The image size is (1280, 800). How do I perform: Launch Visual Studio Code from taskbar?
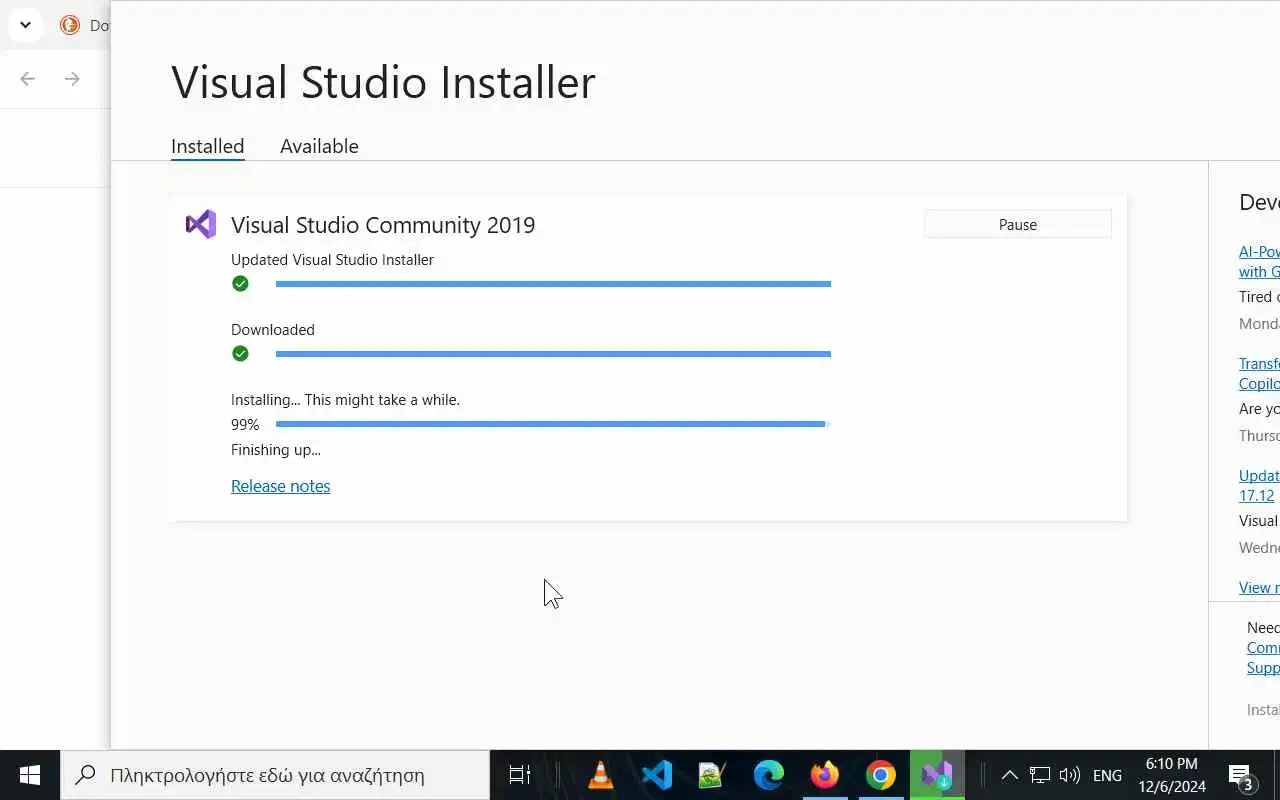tap(657, 775)
